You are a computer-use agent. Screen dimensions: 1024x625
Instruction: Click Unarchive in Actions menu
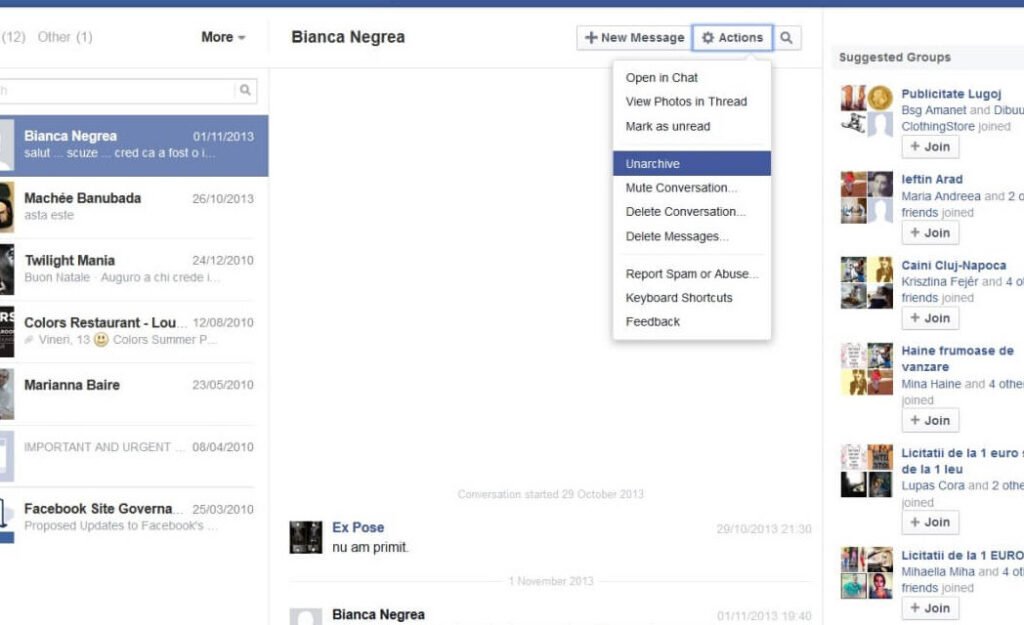coord(692,164)
